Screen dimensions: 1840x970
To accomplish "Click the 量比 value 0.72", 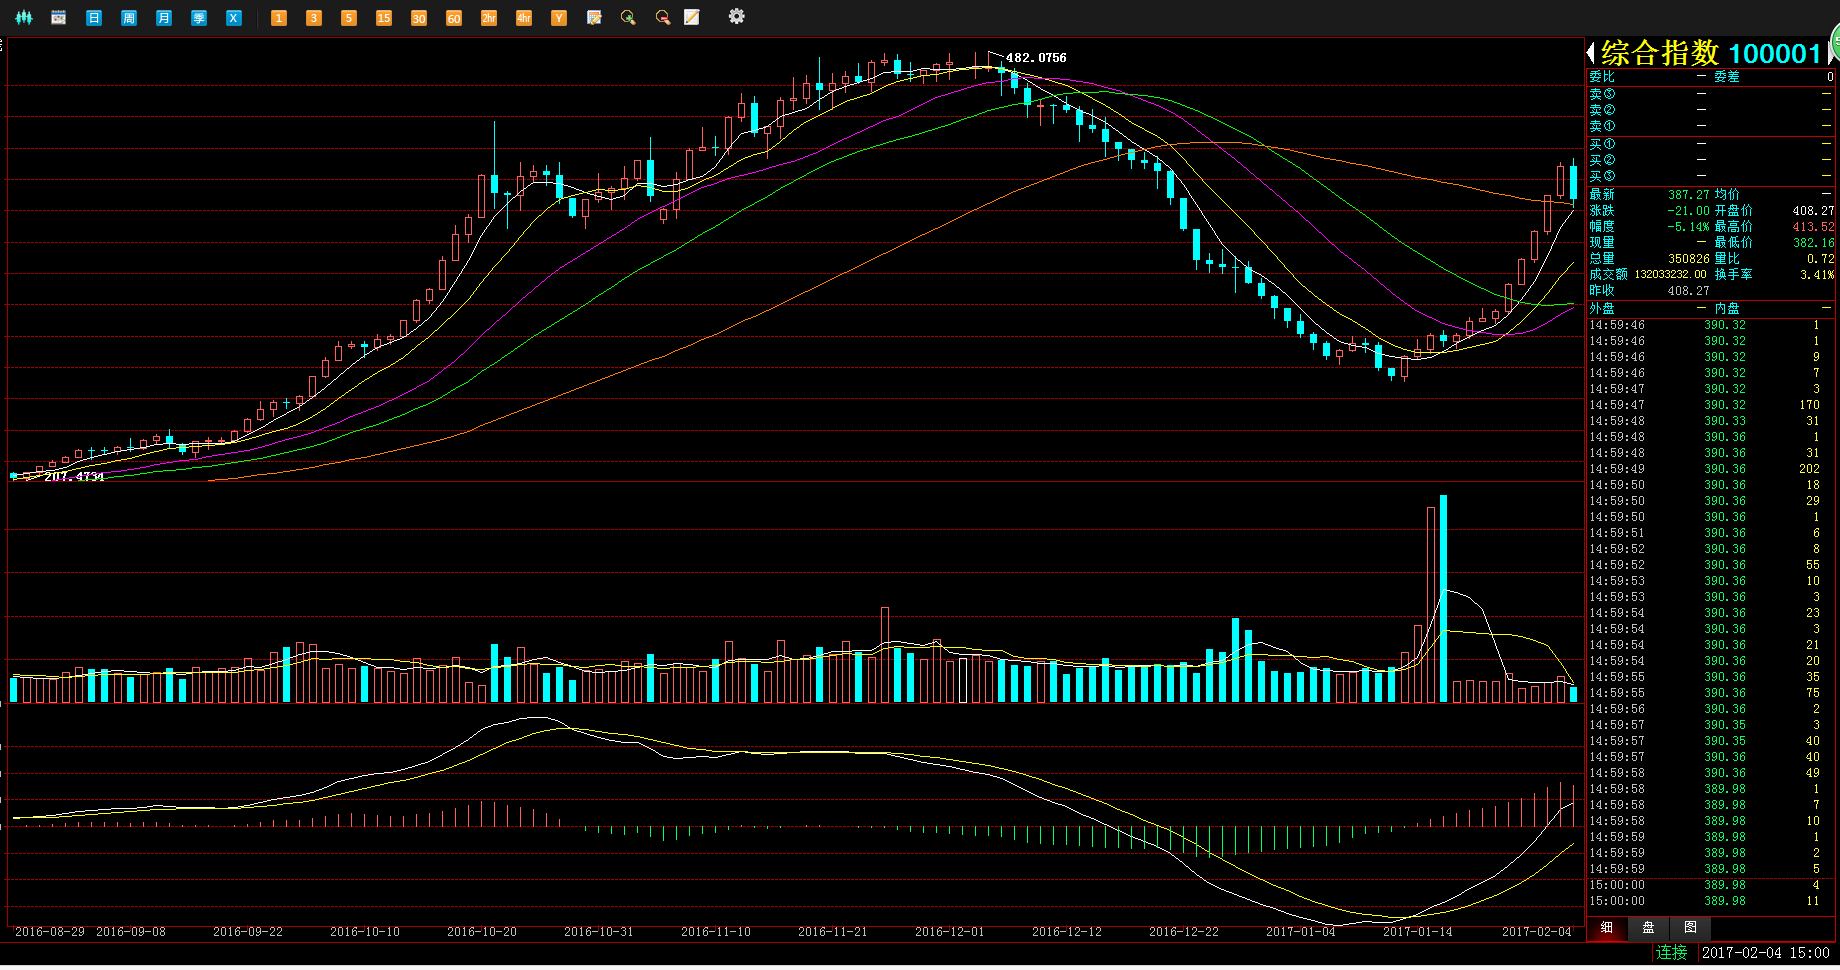I will [x=1820, y=259].
